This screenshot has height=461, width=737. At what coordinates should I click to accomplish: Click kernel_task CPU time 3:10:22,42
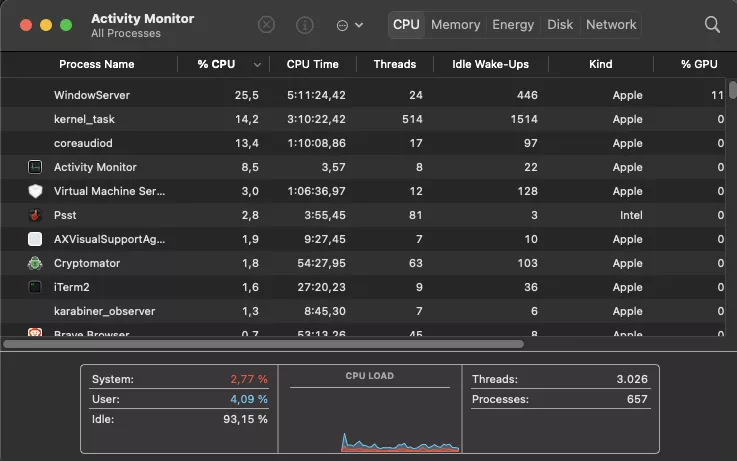(x=316, y=119)
